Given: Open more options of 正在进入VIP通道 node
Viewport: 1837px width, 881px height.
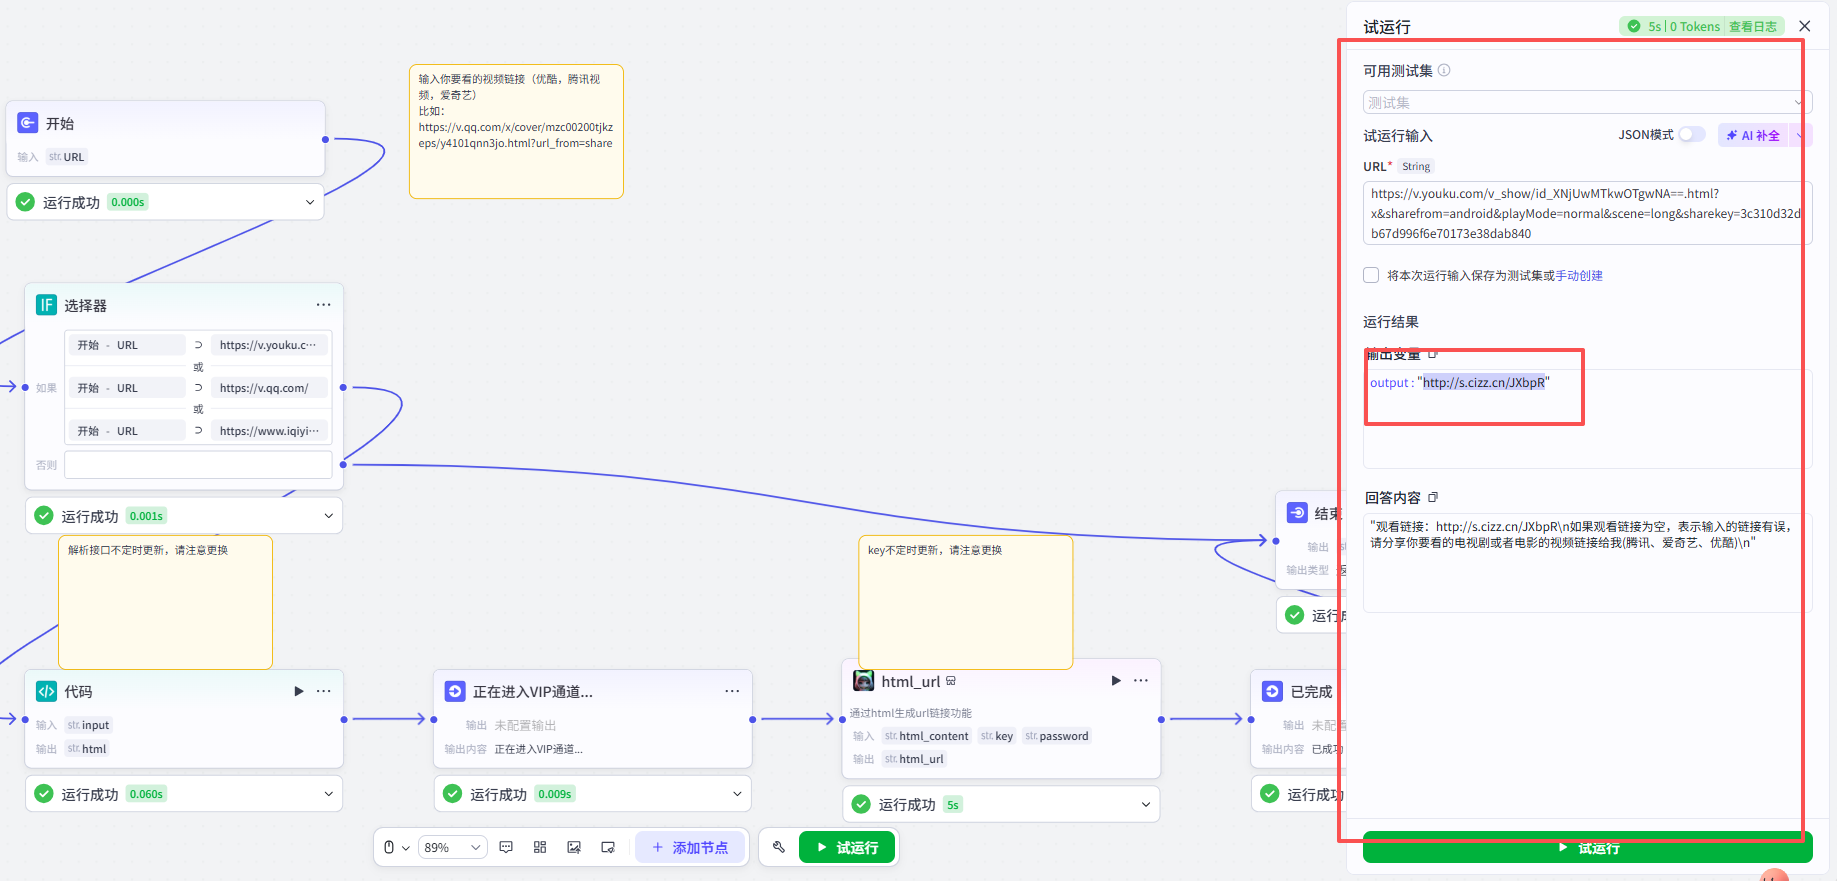Looking at the screenshot, I should 732,691.
